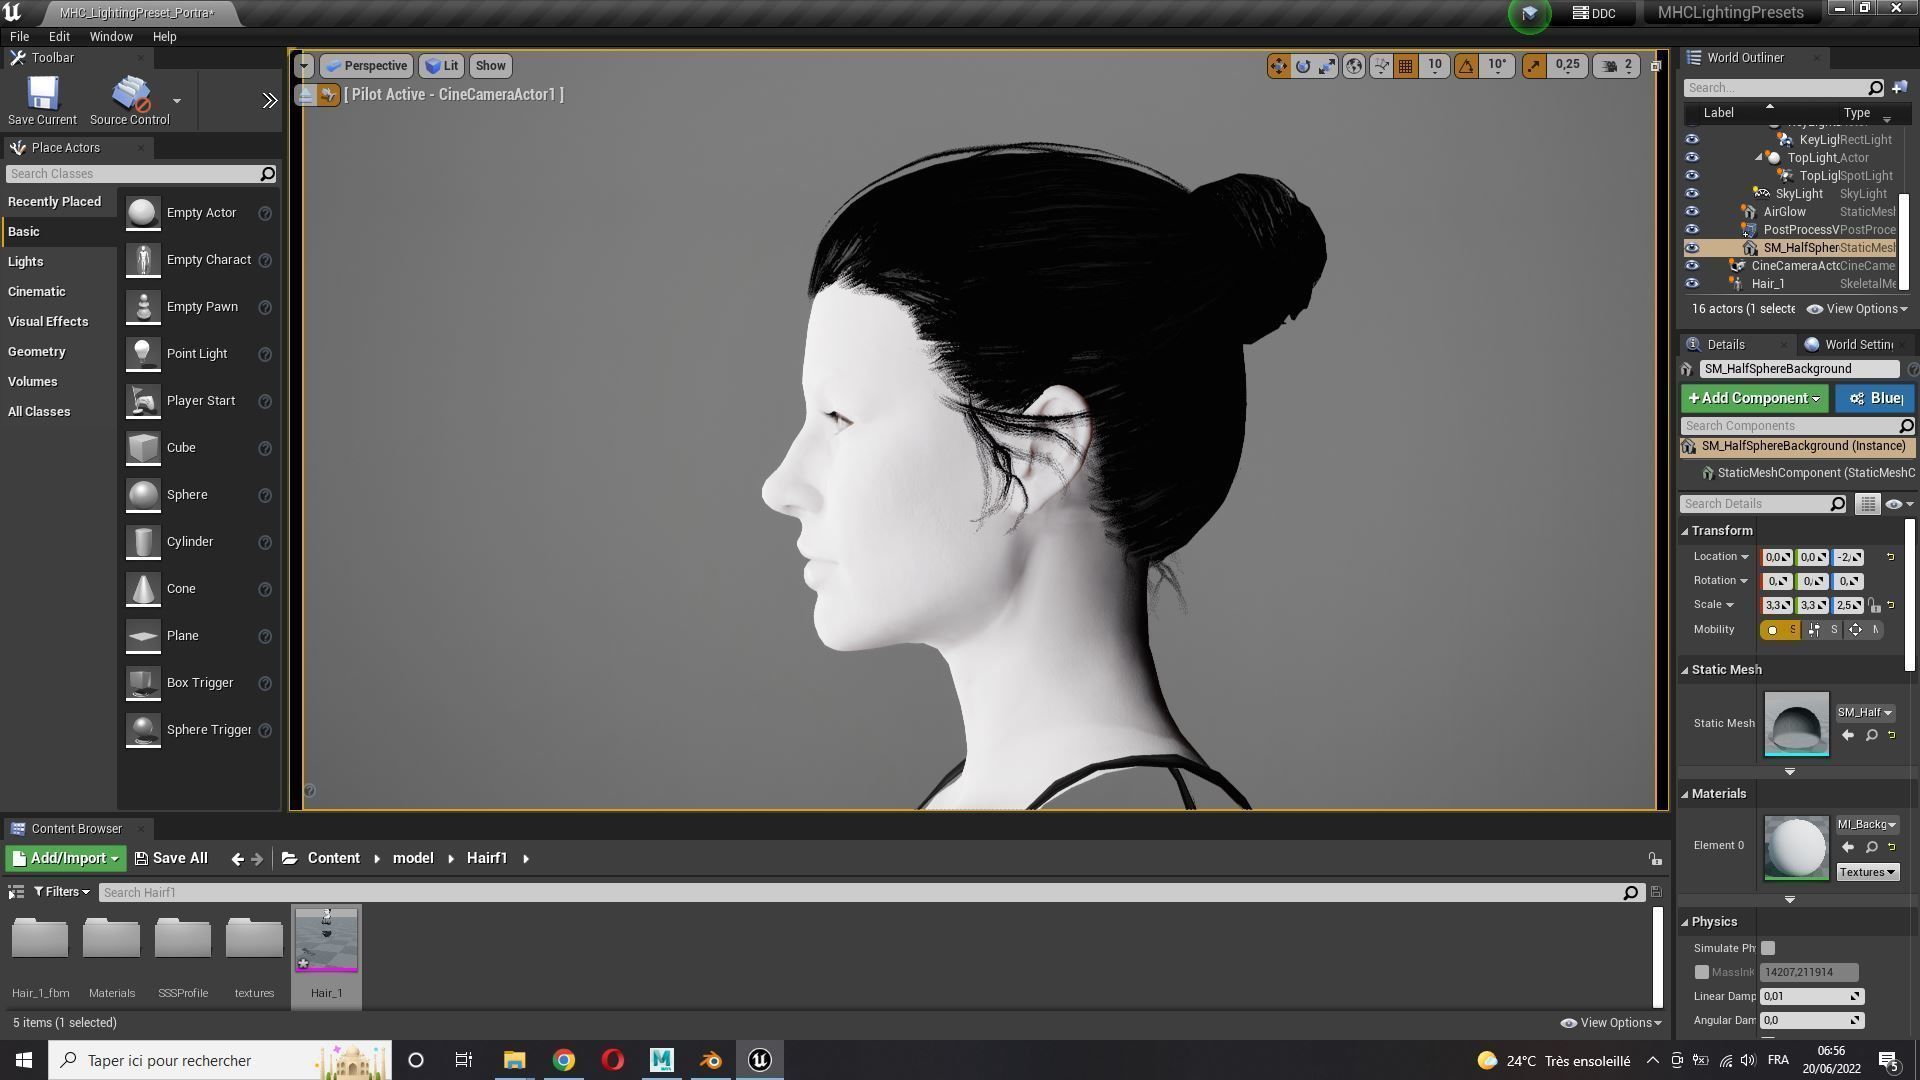Viewport: 1920px width, 1080px height.
Task: Open details visibility eye dropdown
Action: pos(1898,505)
